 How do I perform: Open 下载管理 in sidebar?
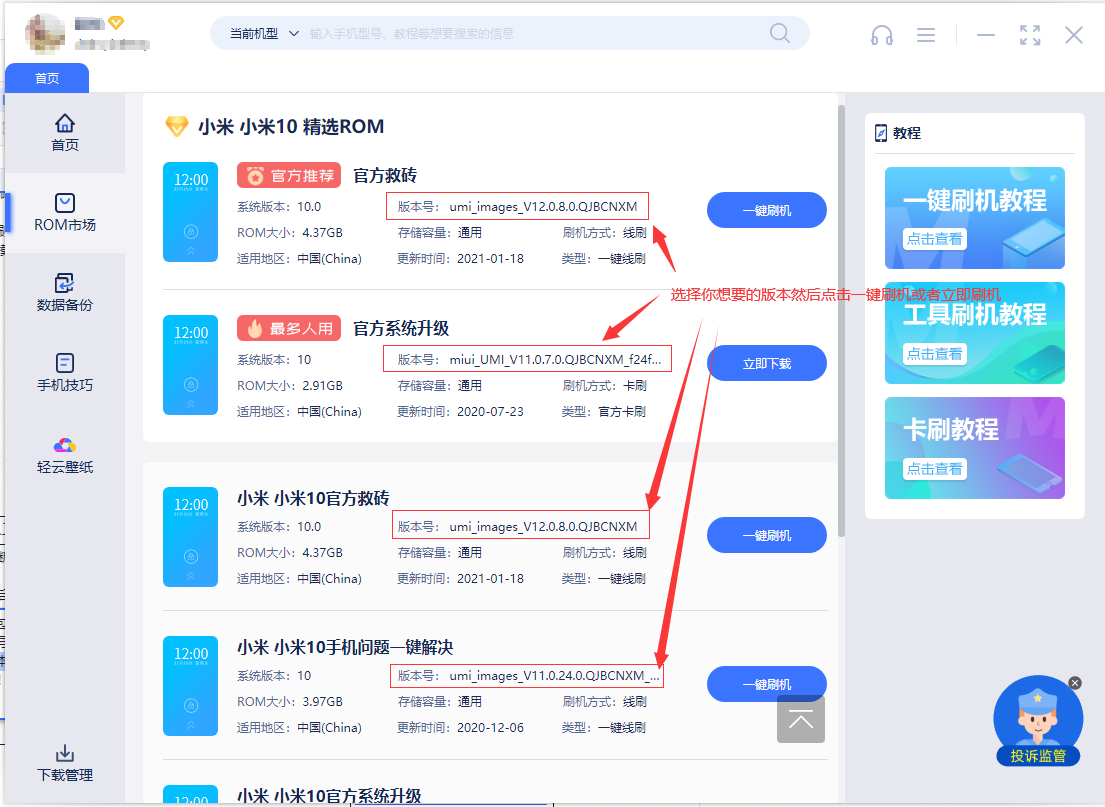(x=65, y=763)
